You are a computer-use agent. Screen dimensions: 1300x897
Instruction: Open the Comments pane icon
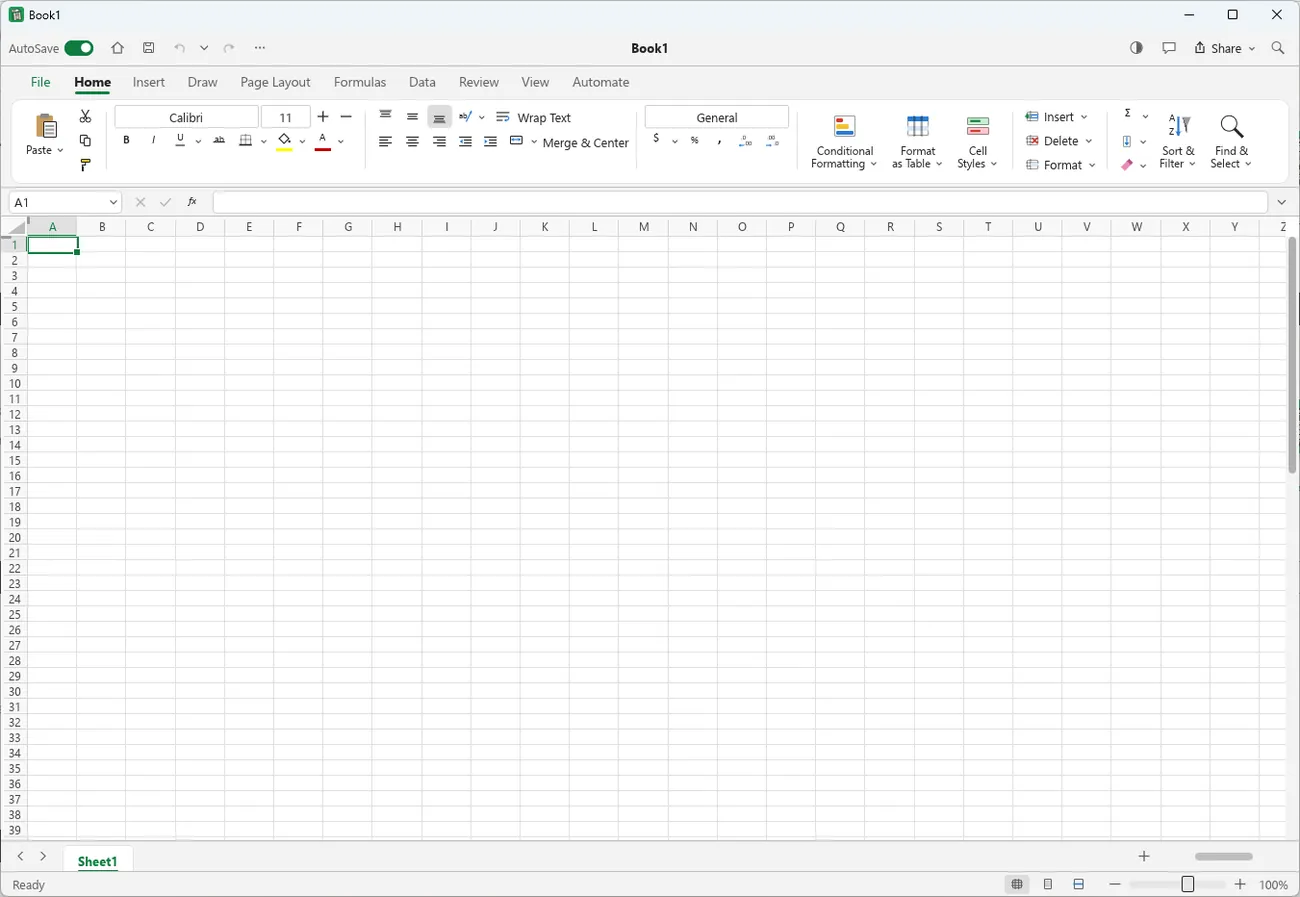click(x=1169, y=48)
